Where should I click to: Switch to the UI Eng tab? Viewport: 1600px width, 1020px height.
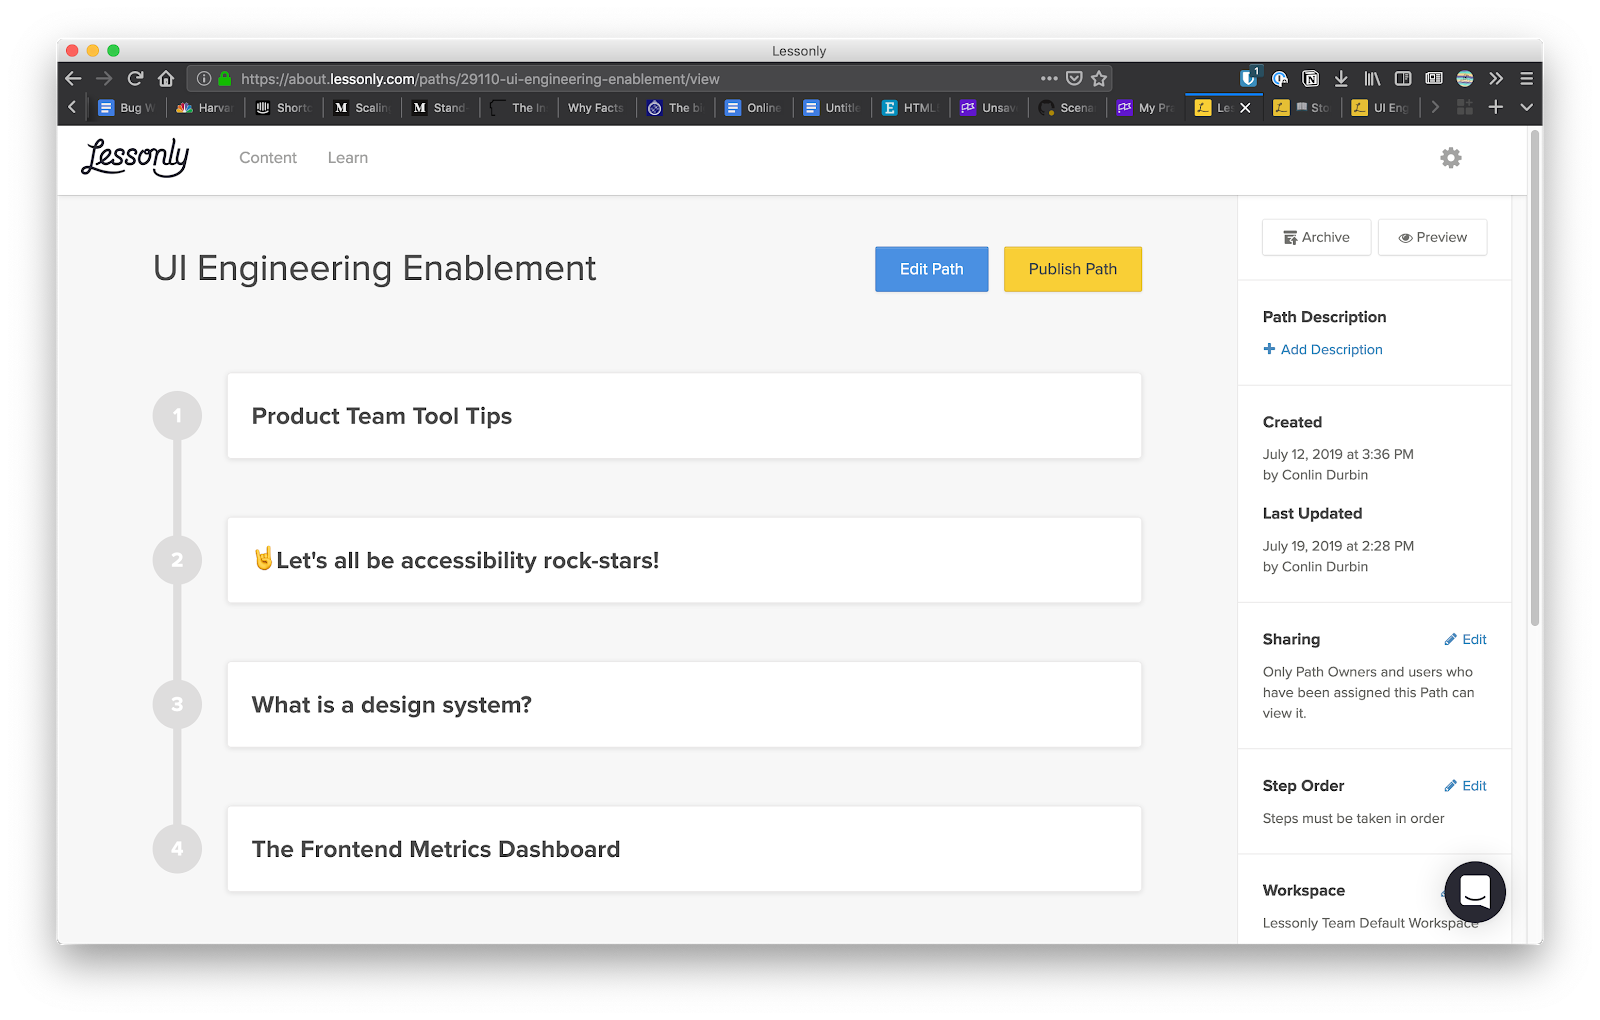[x=1381, y=107]
